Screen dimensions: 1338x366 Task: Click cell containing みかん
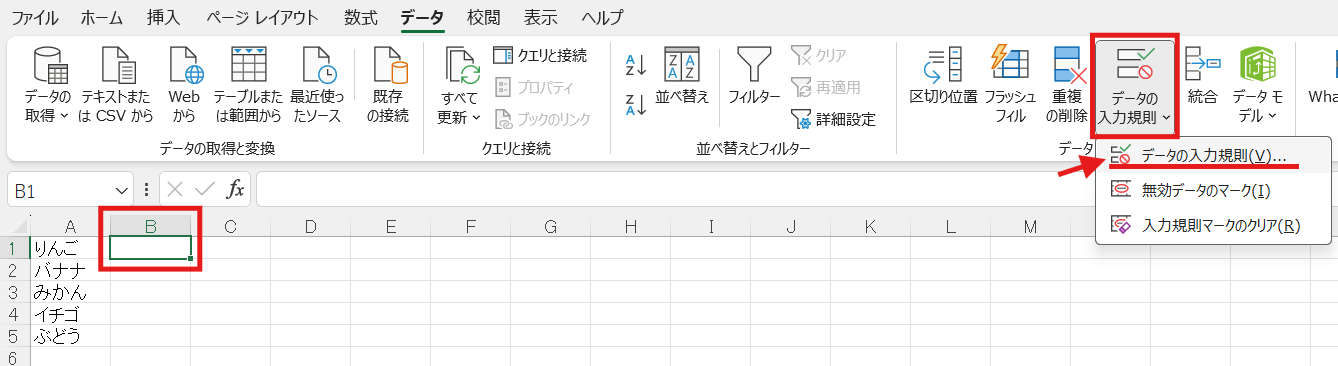coord(70,292)
